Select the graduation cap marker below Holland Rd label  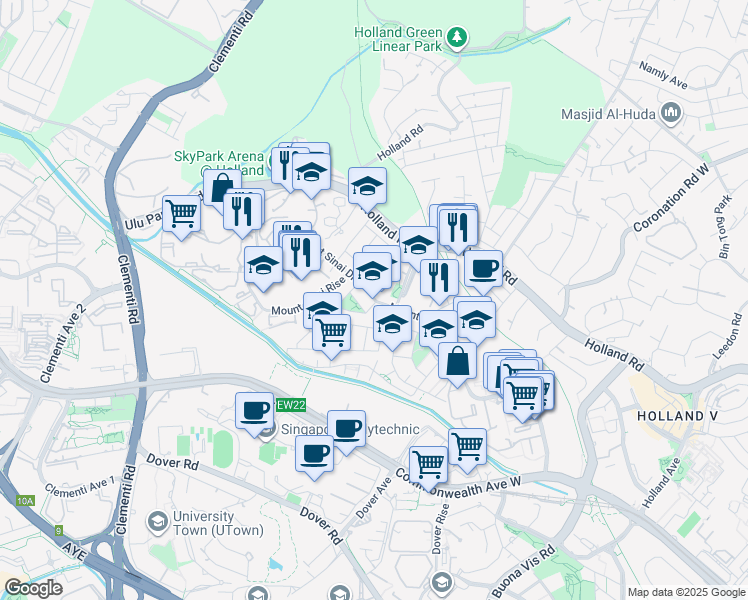[x=367, y=187]
